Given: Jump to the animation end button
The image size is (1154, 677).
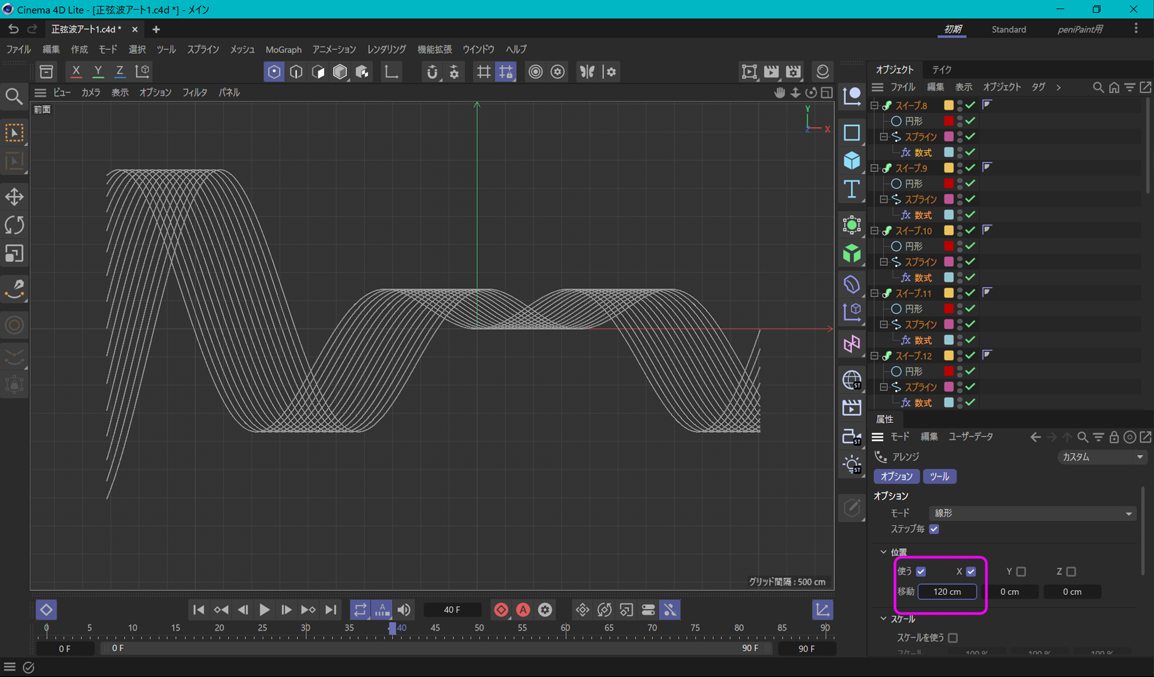Looking at the screenshot, I should tap(331, 610).
